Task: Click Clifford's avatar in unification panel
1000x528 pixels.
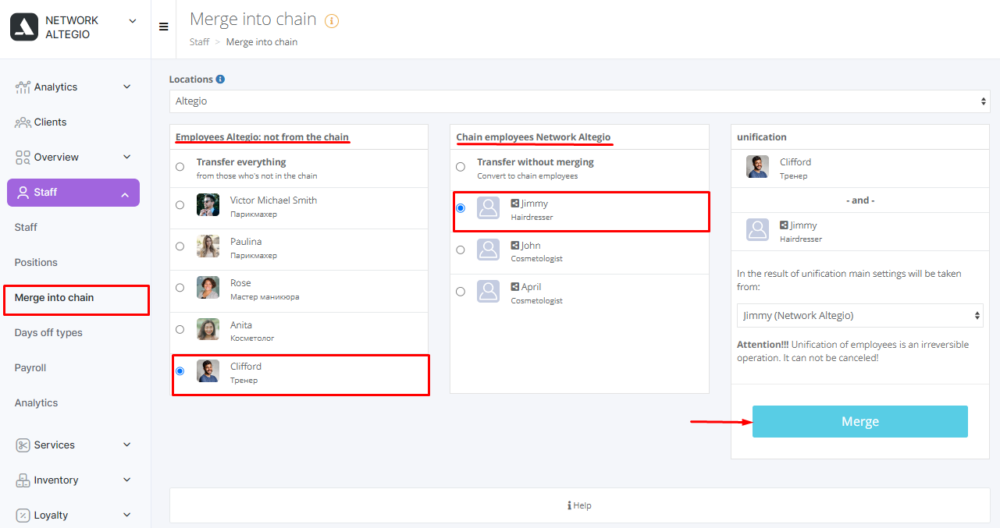Action: 758,166
